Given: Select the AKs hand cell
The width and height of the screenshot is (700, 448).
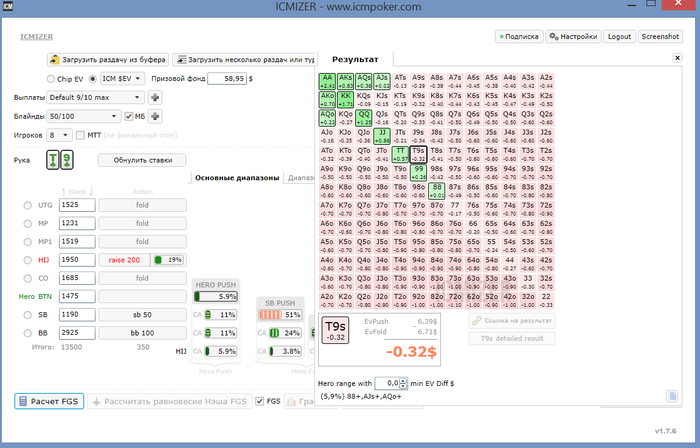Looking at the screenshot, I should (346, 81).
